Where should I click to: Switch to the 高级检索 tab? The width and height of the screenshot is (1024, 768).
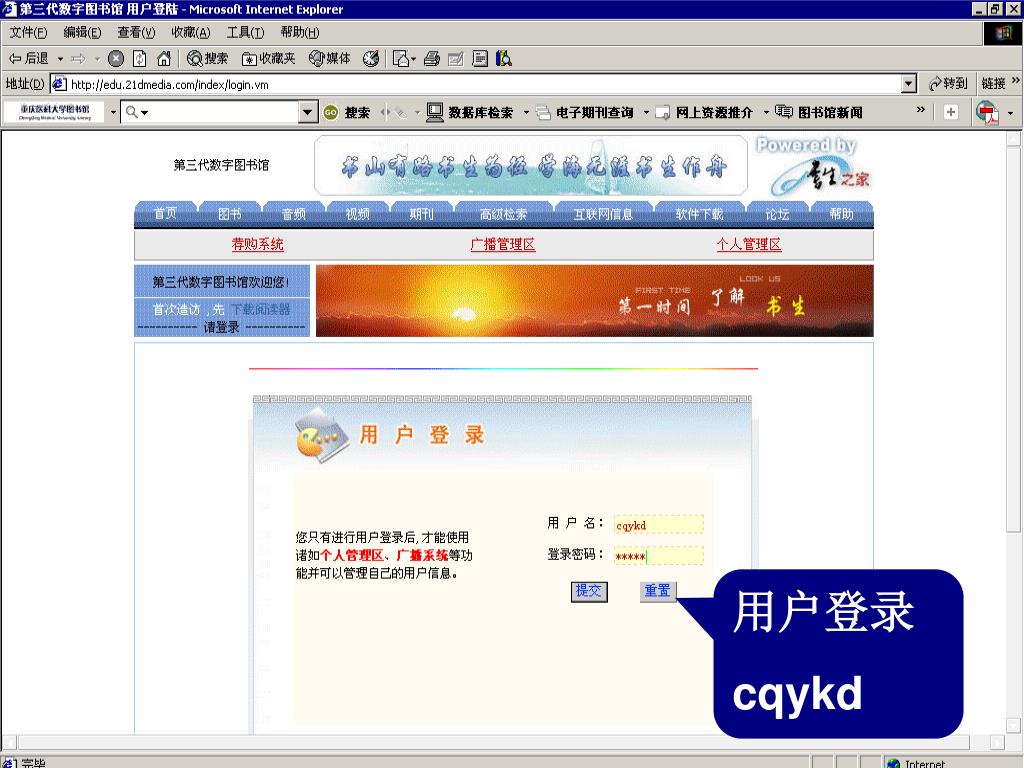[503, 214]
